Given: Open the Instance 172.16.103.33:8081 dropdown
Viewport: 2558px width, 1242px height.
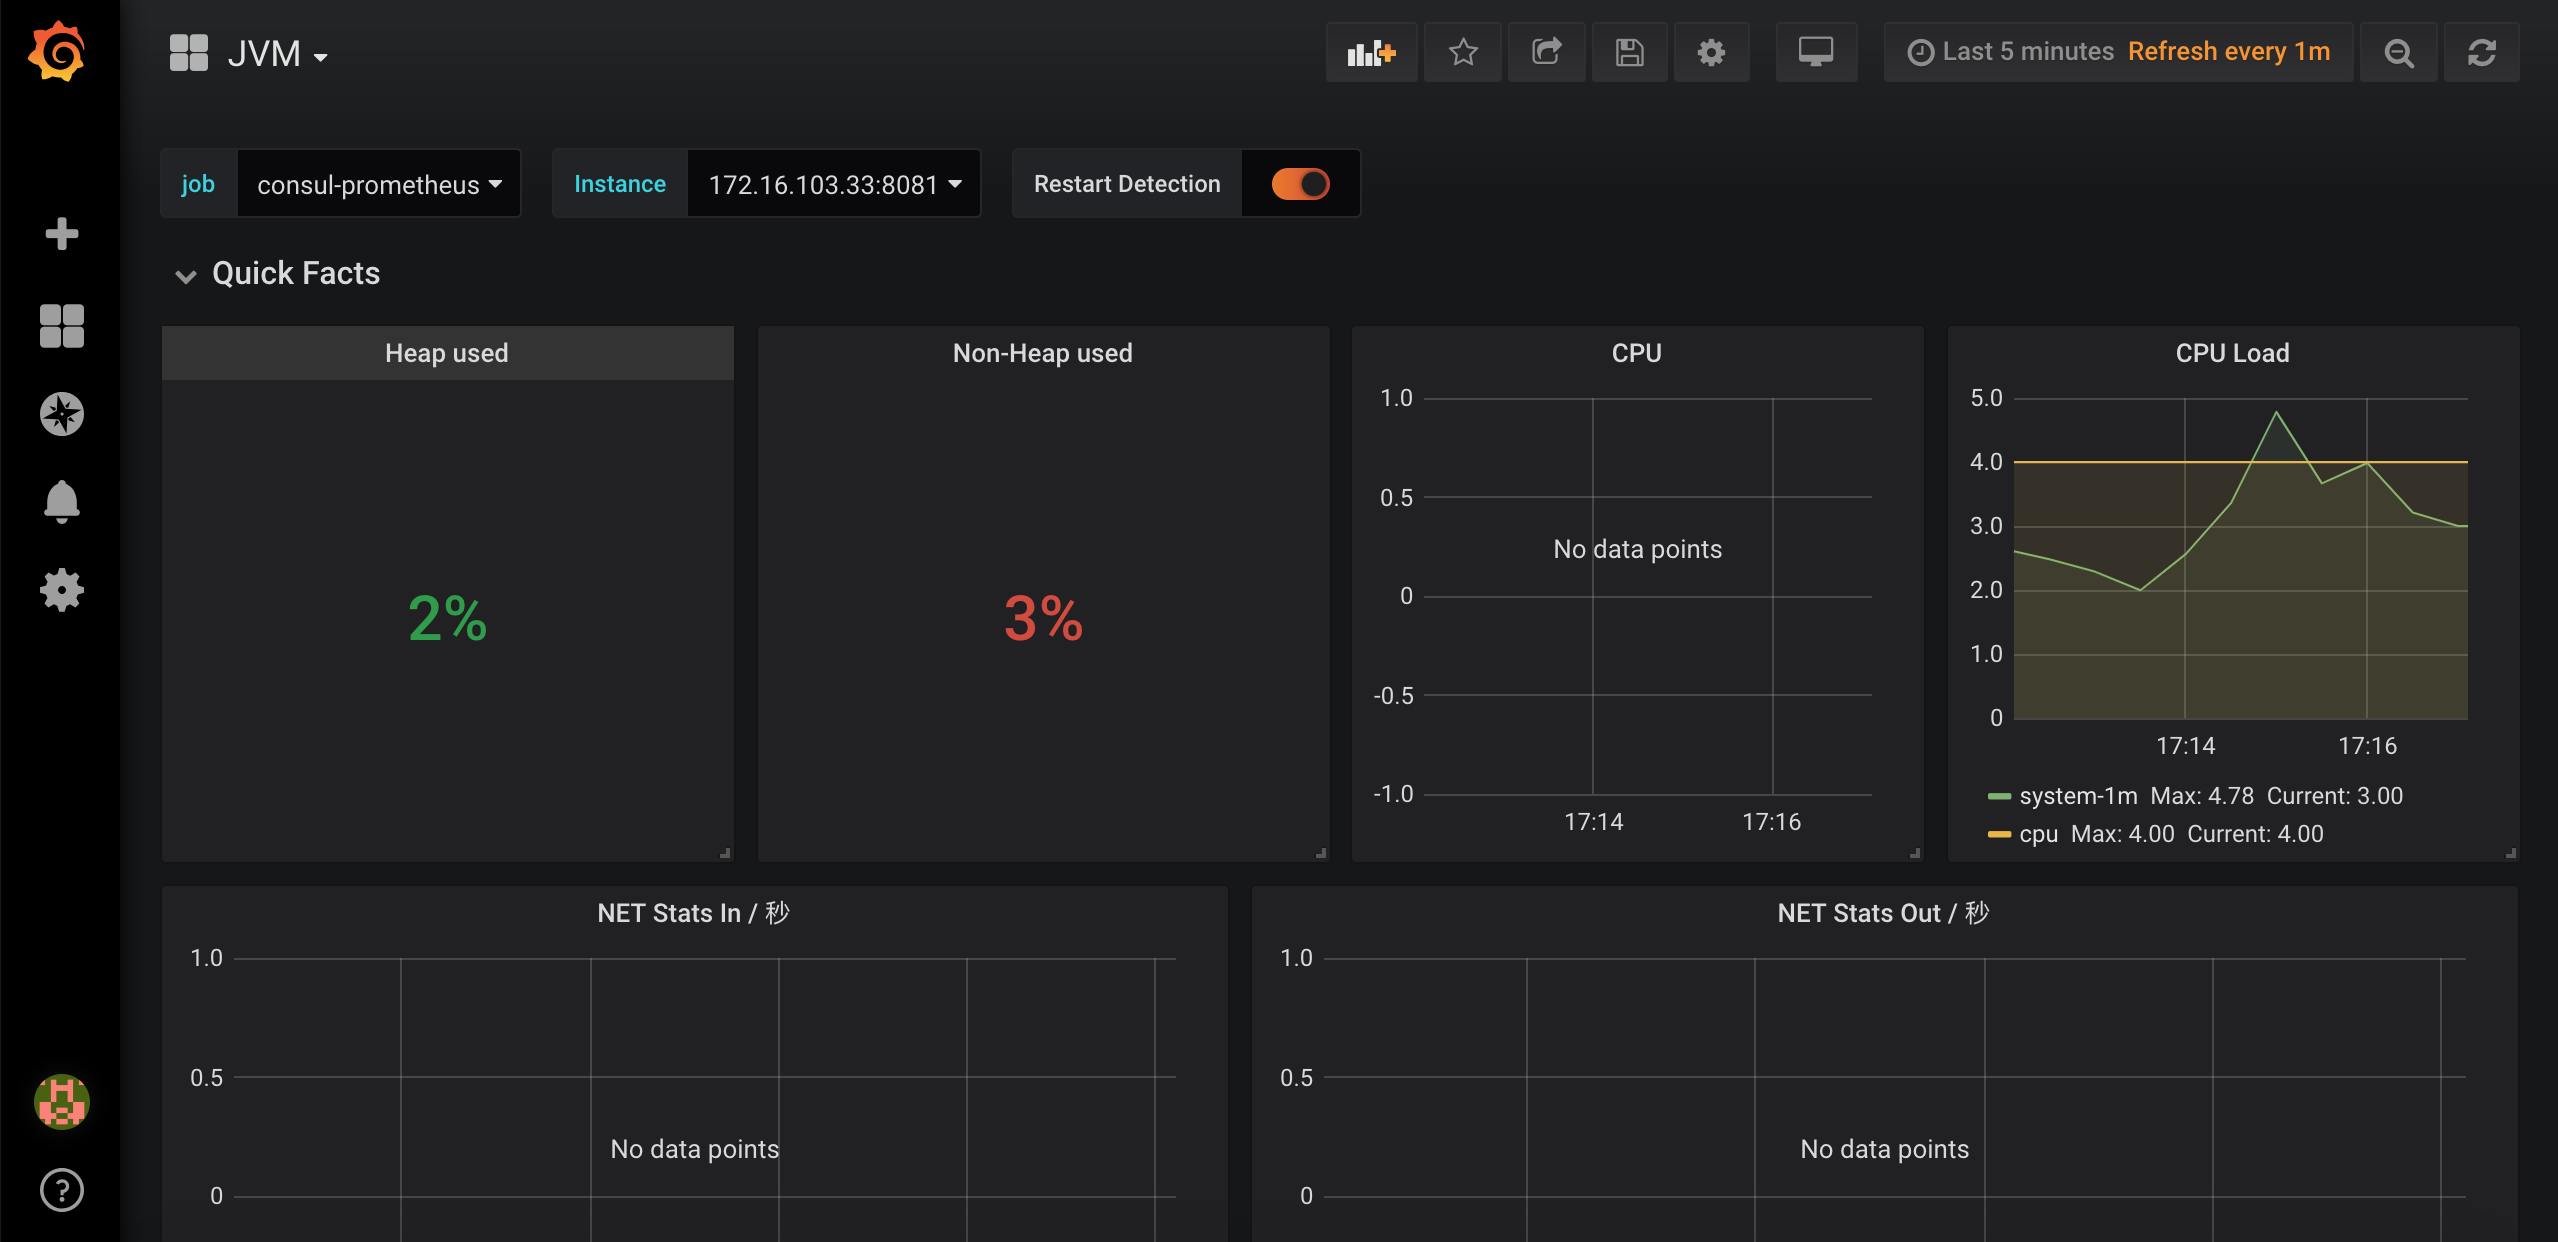Looking at the screenshot, I should coord(834,184).
